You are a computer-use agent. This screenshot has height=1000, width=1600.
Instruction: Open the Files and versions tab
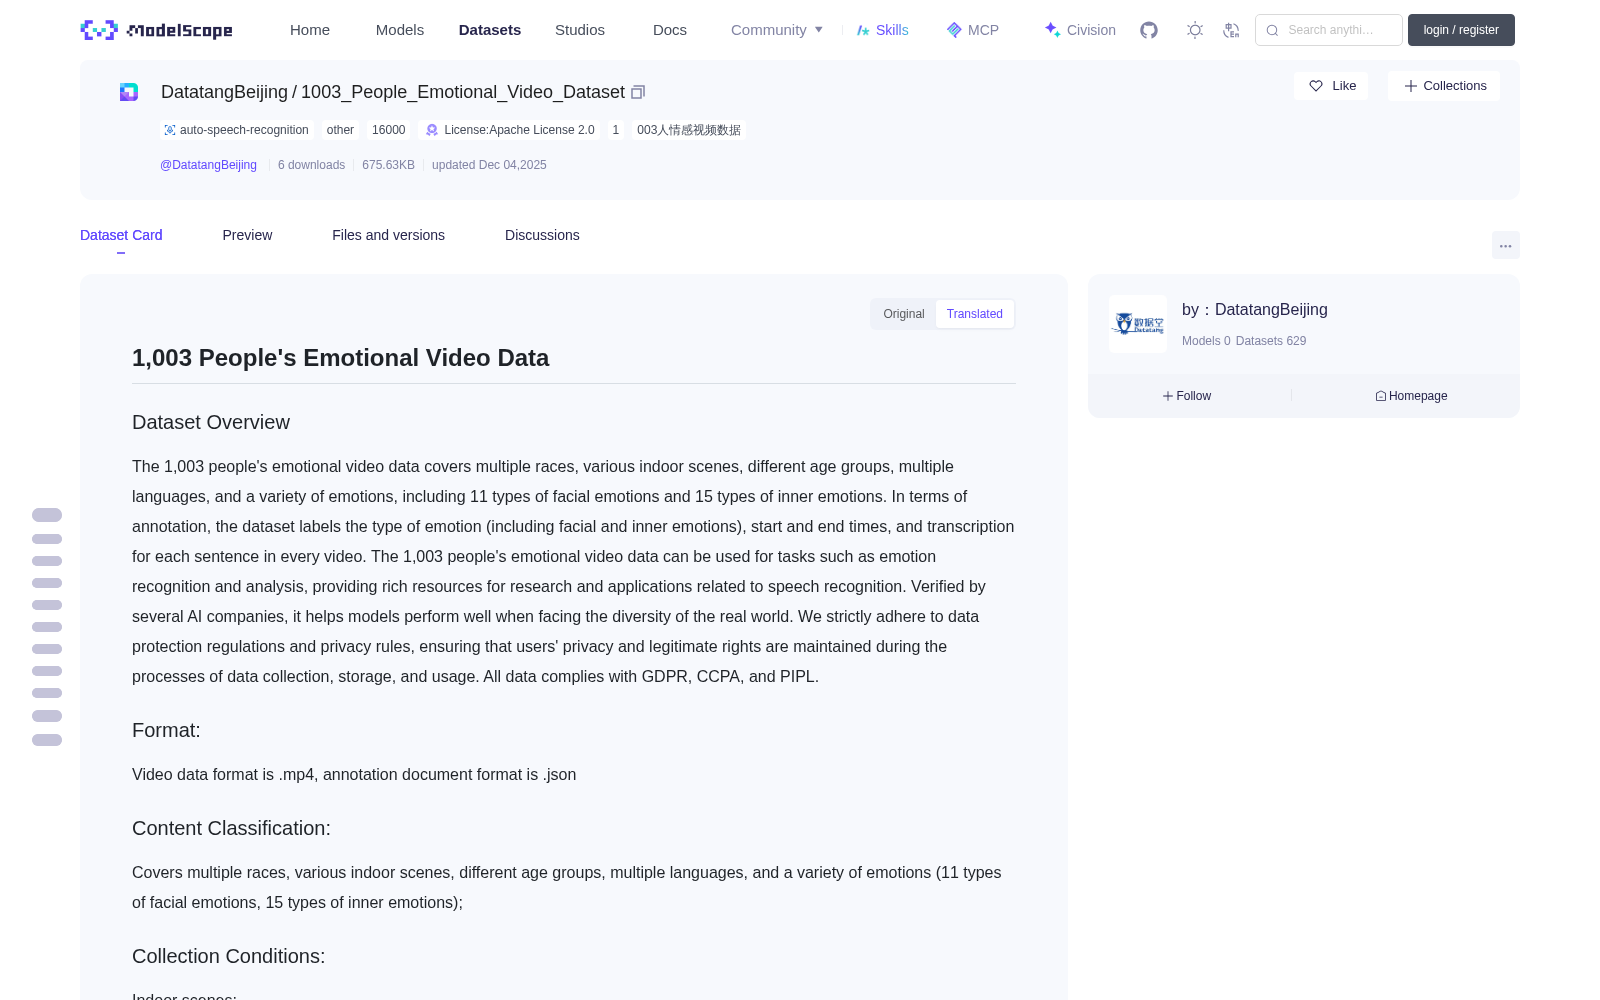pyautogui.click(x=388, y=235)
